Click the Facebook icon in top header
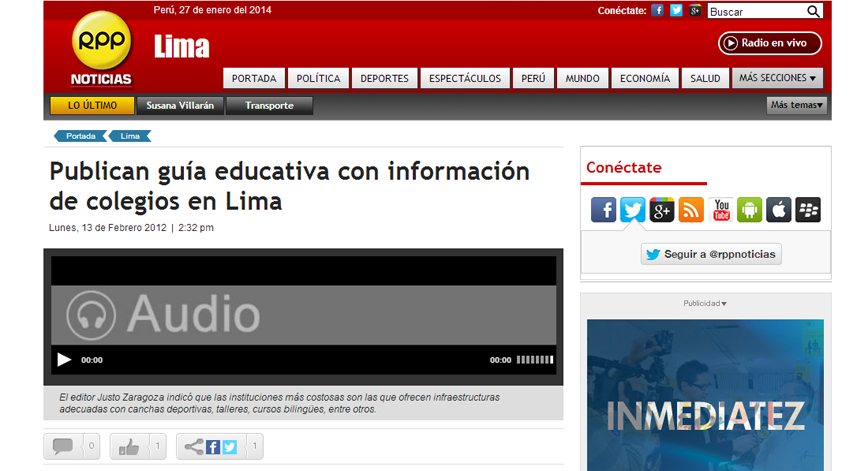Viewport: 850px width, 471px height. pyautogui.click(x=657, y=10)
